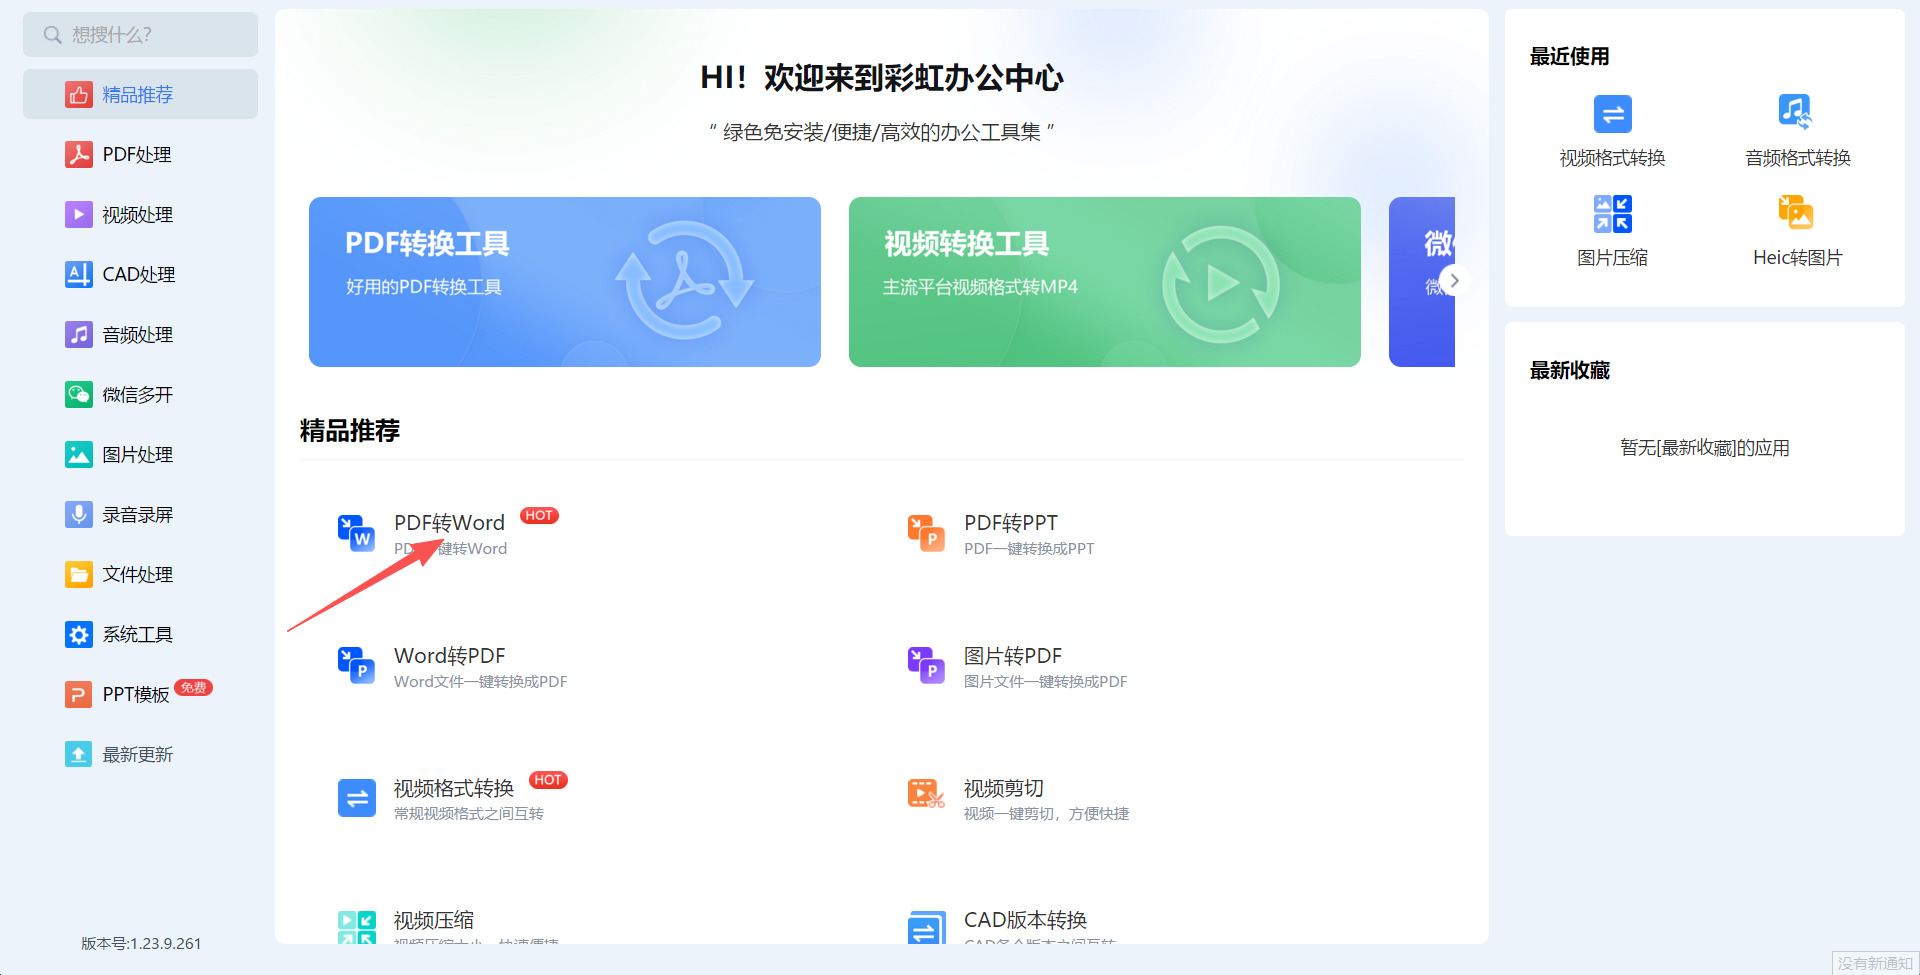Open the PDF处理 sidebar icon
This screenshot has height=975, width=1920.
(x=79, y=154)
